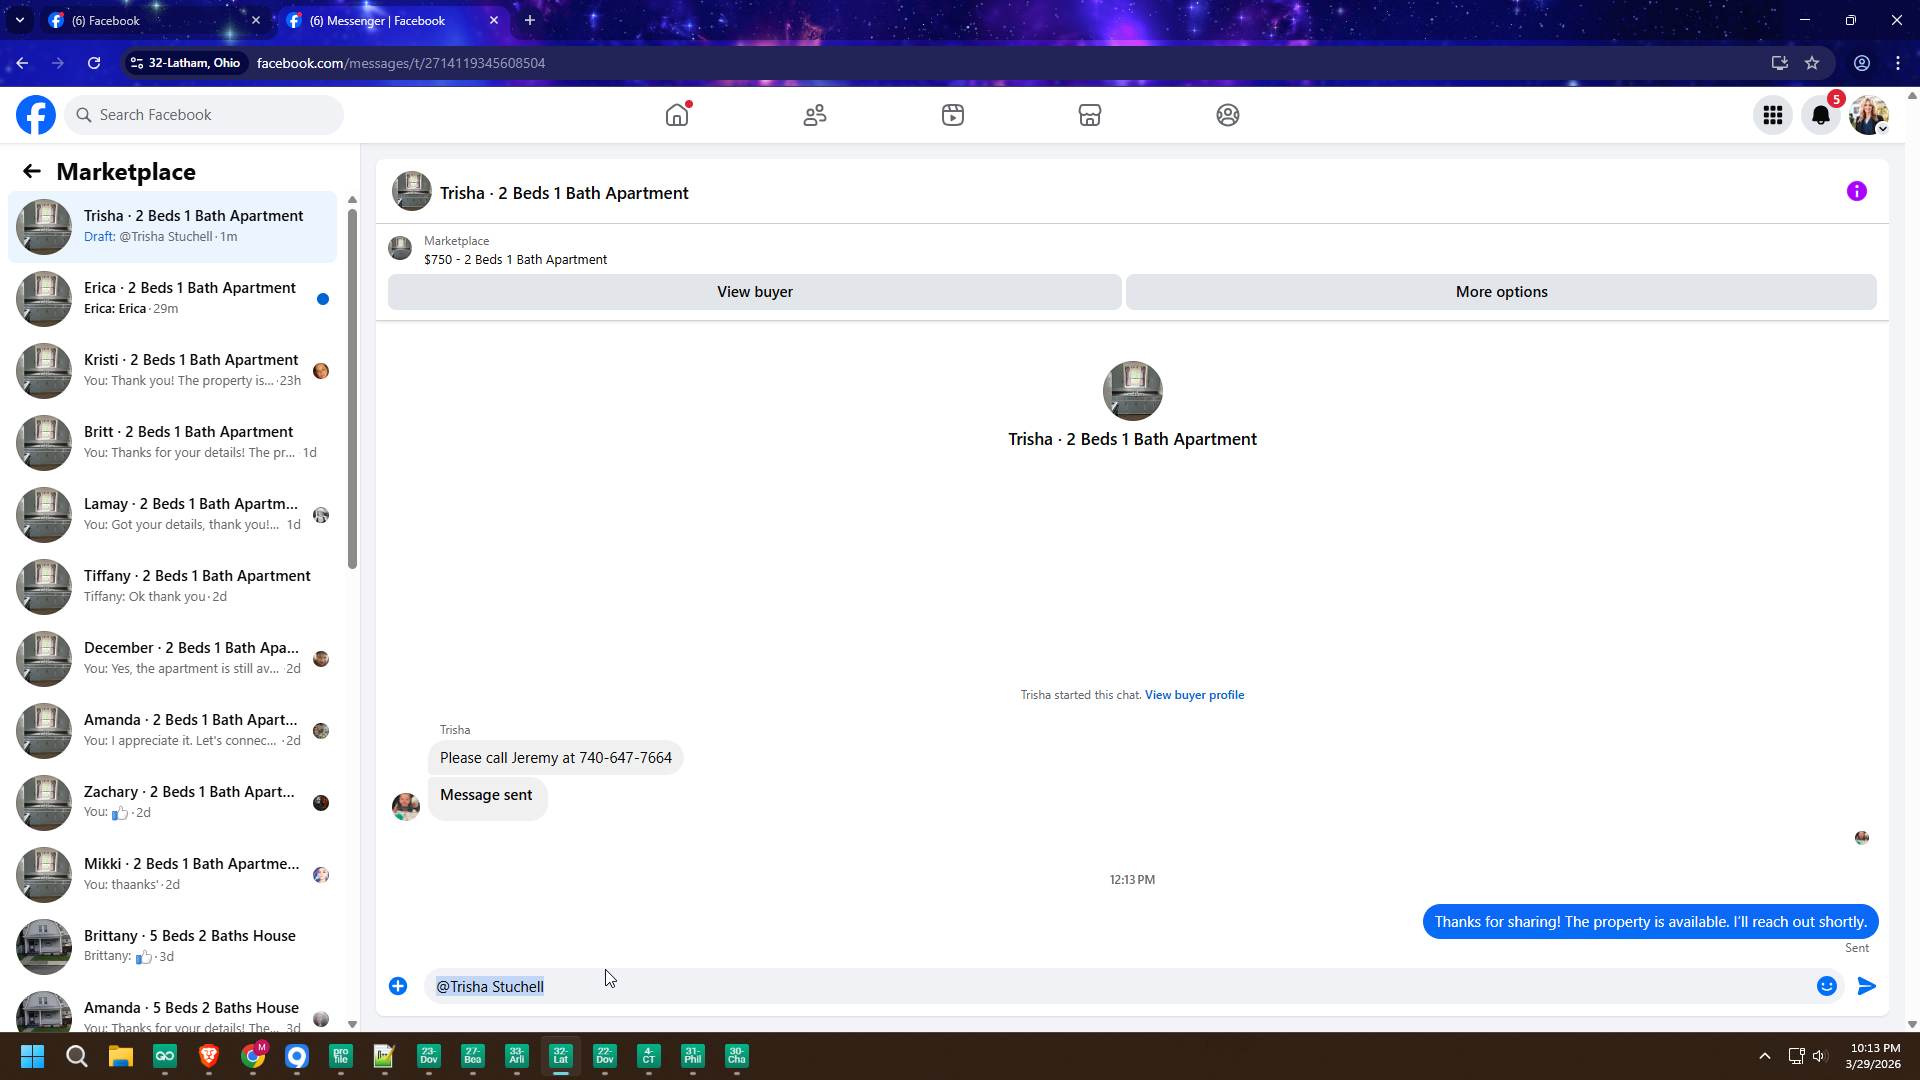The width and height of the screenshot is (1920, 1080).
Task: Click the "Please call Jeremy" message
Action: (x=555, y=758)
